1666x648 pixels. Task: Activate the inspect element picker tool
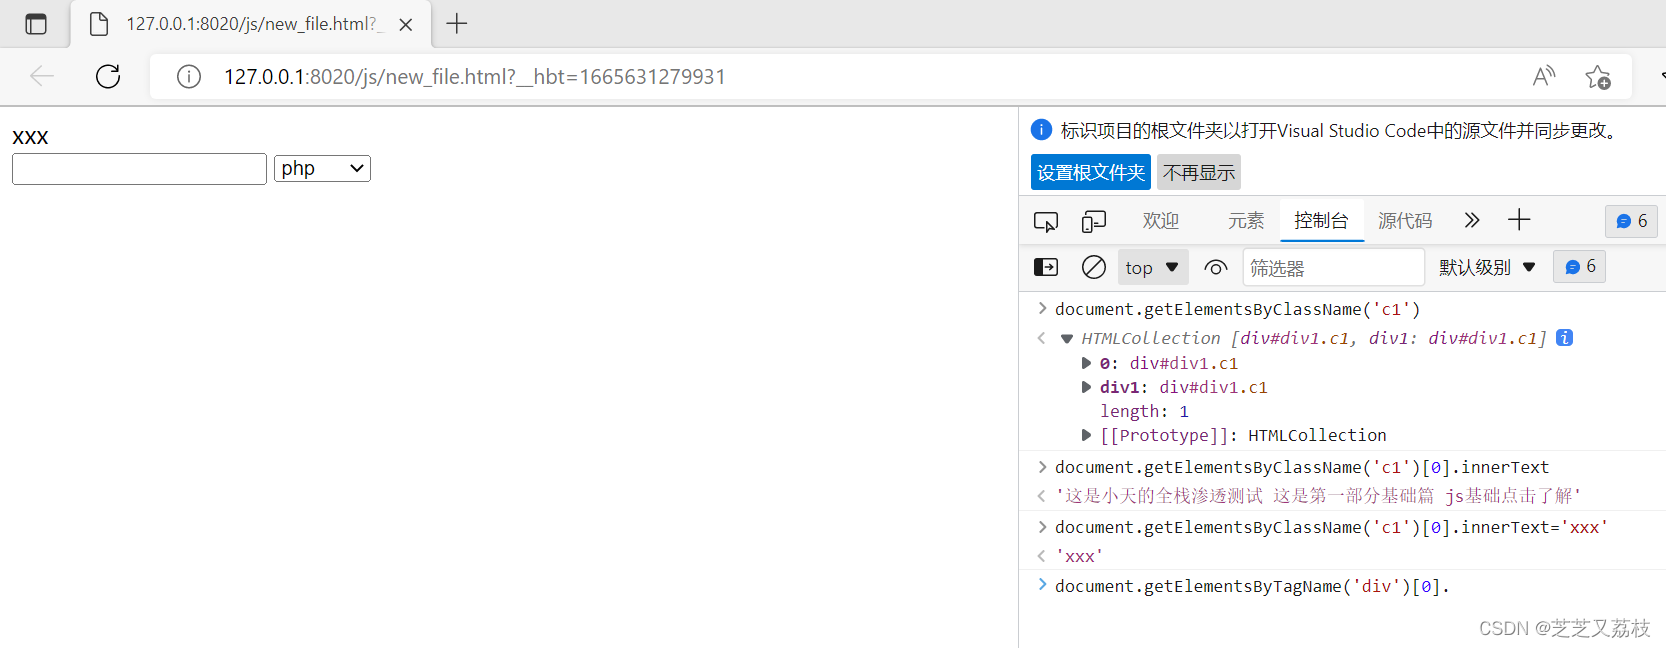[1046, 221]
